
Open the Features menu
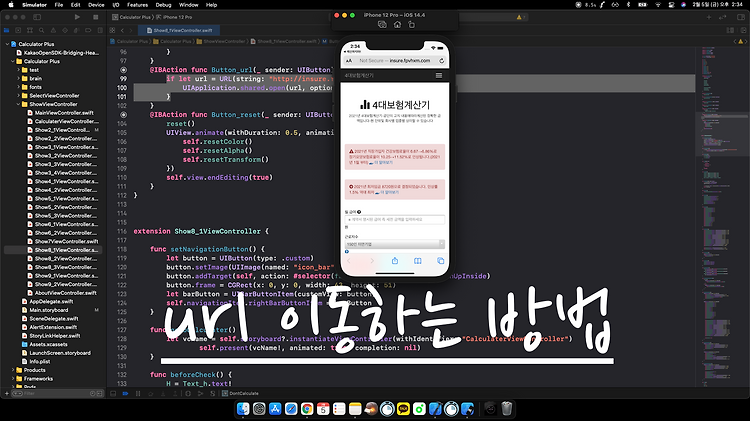click(137, 5)
